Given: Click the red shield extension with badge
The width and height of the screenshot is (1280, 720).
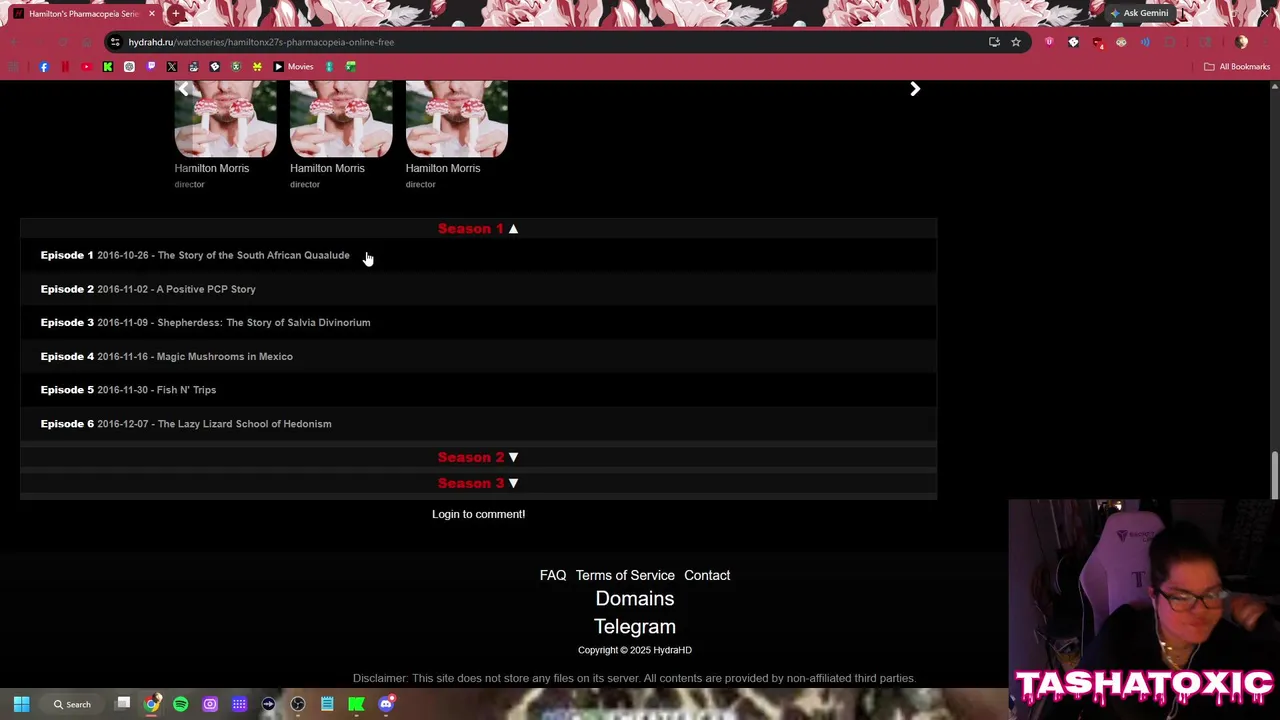Looking at the screenshot, I should 1097,42.
